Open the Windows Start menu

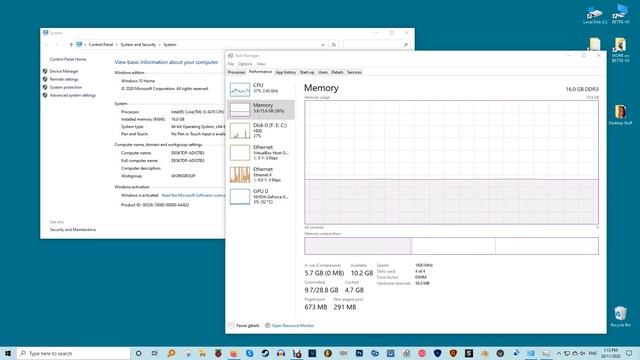point(8,353)
